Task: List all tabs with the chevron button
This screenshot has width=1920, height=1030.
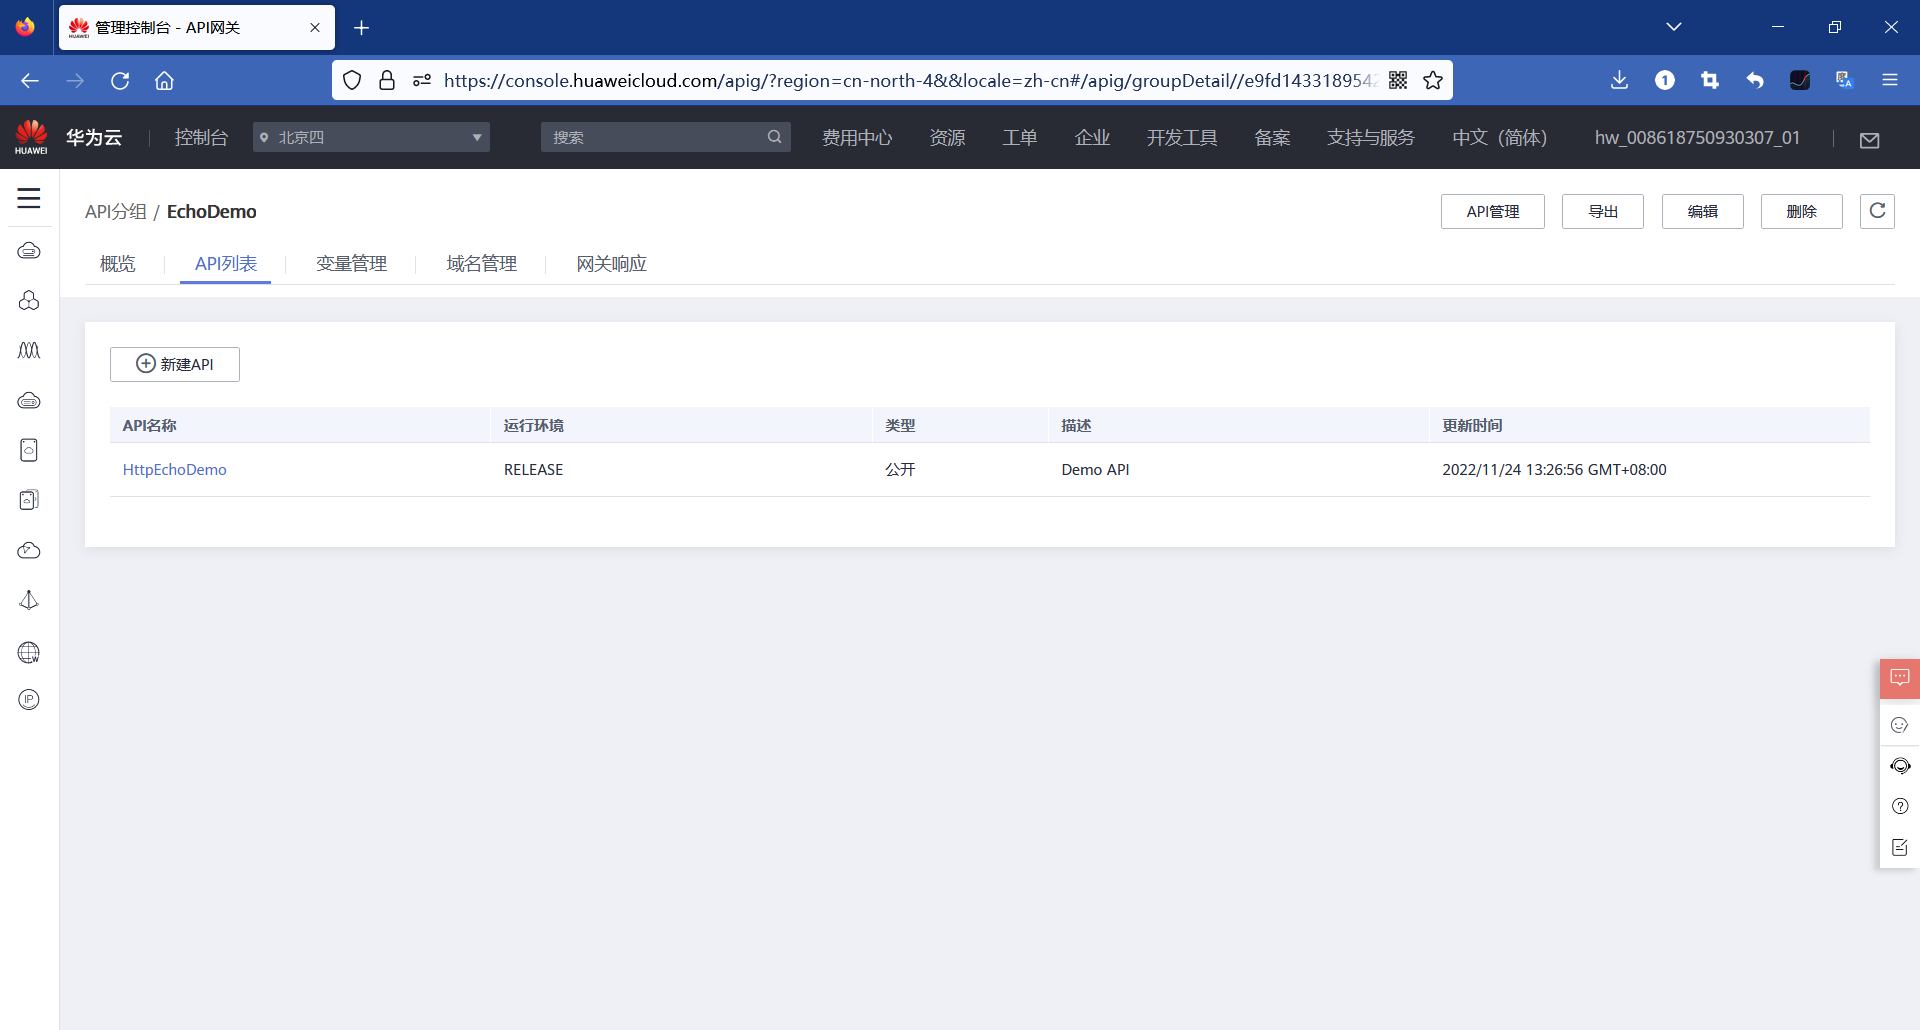Action: point(1674,27)
